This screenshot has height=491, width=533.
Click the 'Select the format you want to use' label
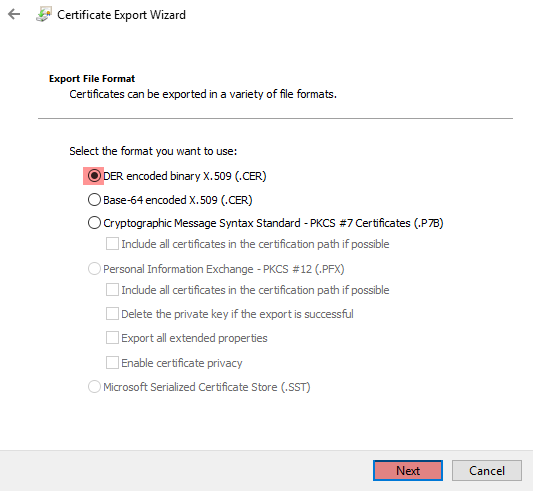153,151
